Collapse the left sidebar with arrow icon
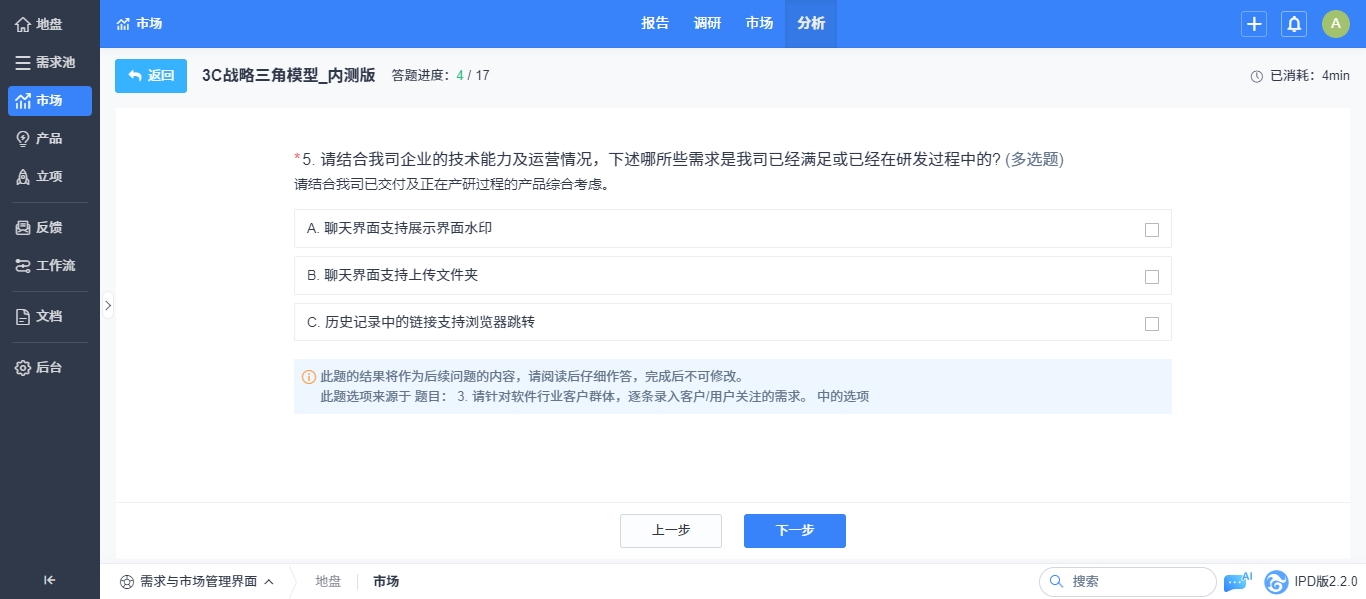 pyautogui.click(x=50, y=580)
